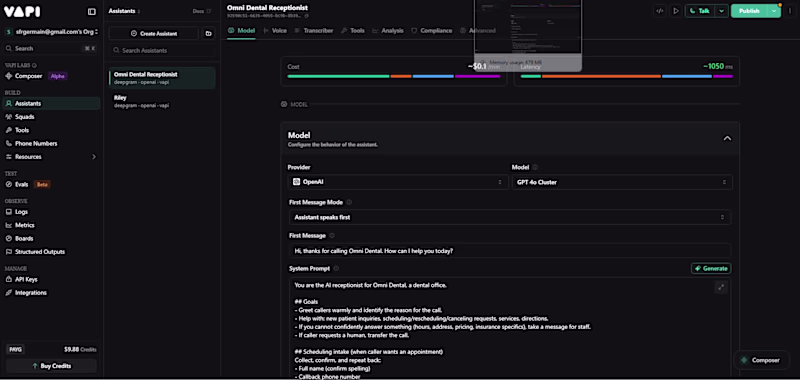Click the play test icon in header

point(676,11)
